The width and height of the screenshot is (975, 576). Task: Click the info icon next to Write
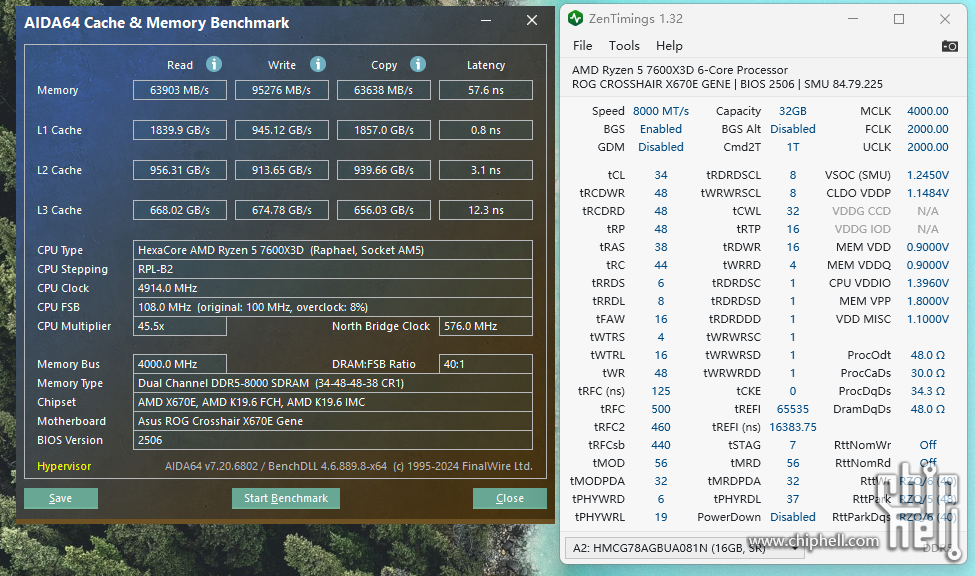318,64
